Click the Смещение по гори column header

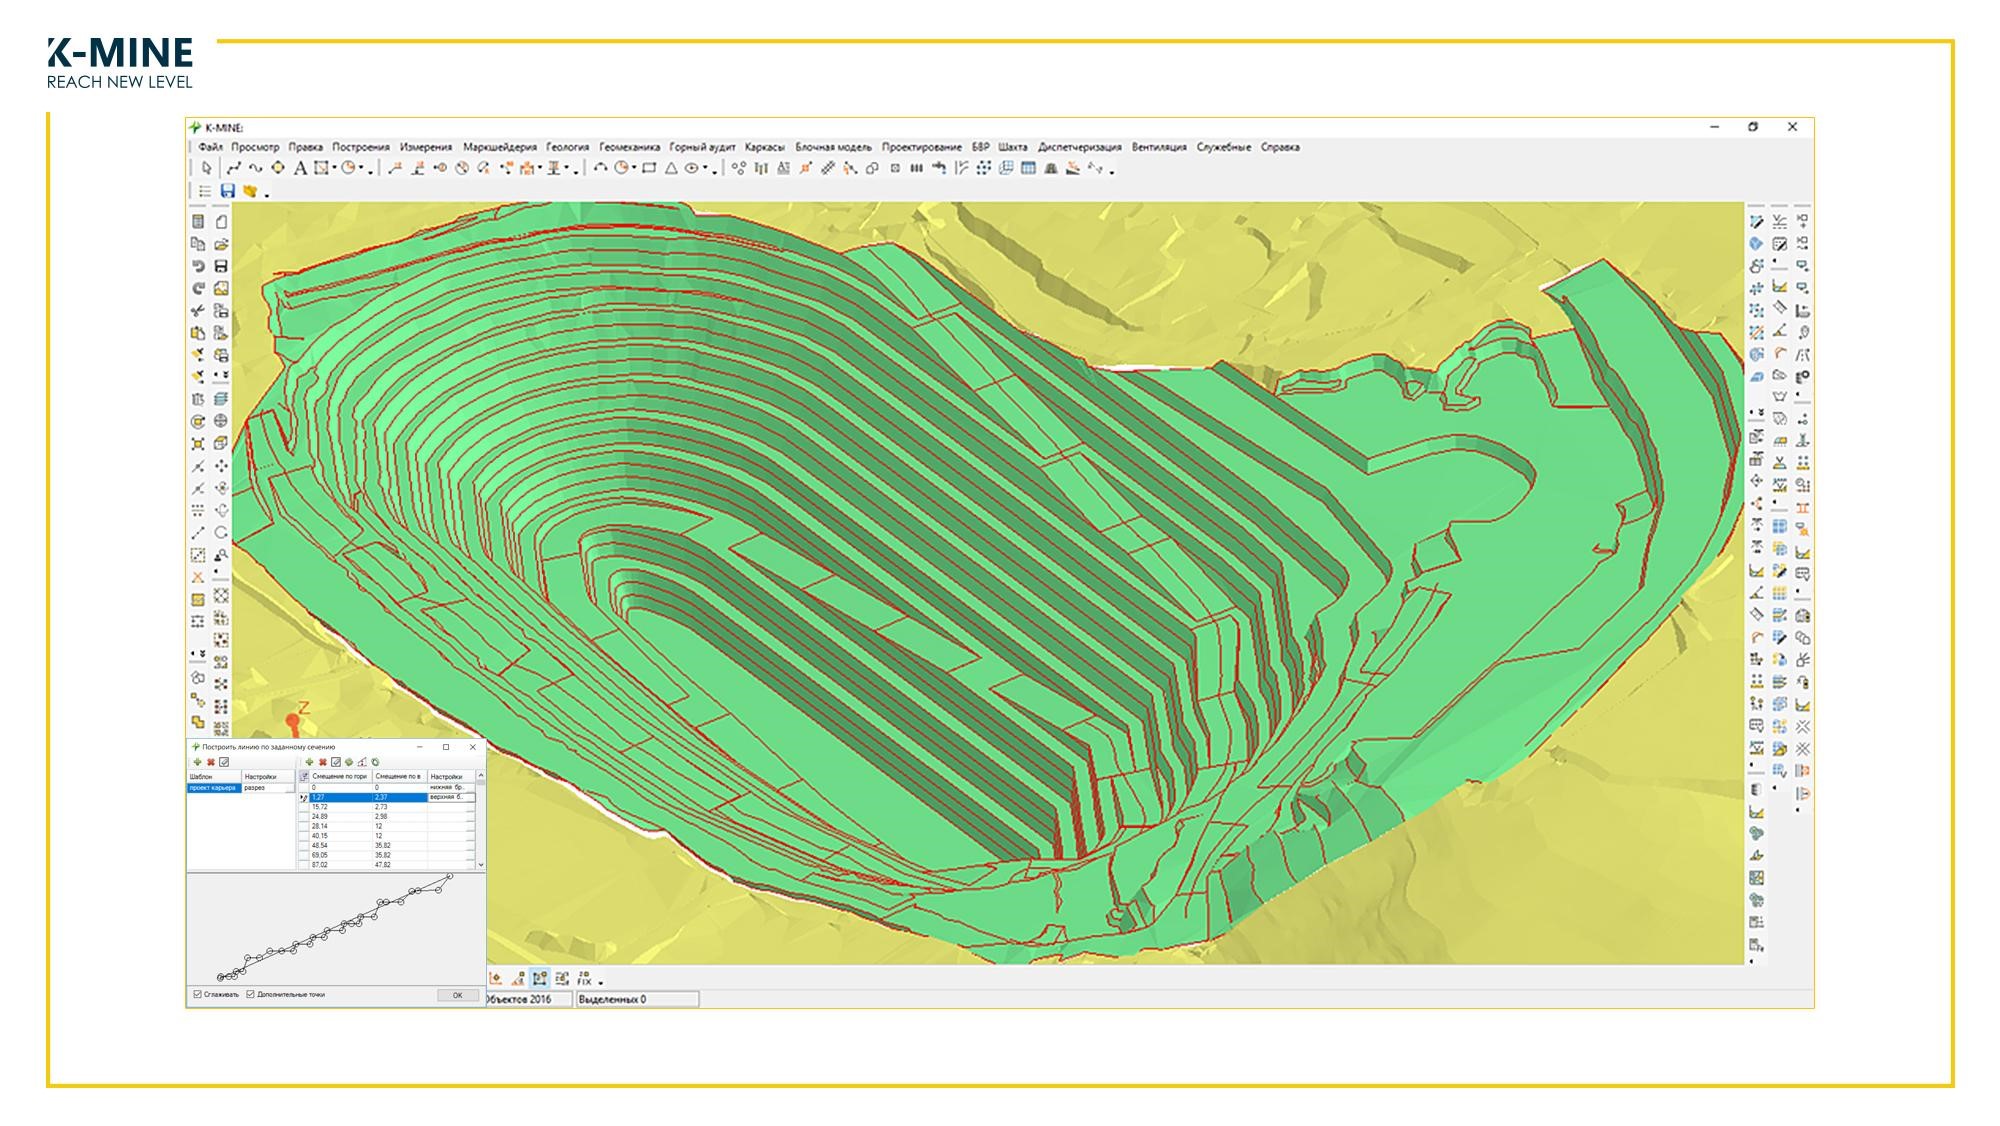340,776
